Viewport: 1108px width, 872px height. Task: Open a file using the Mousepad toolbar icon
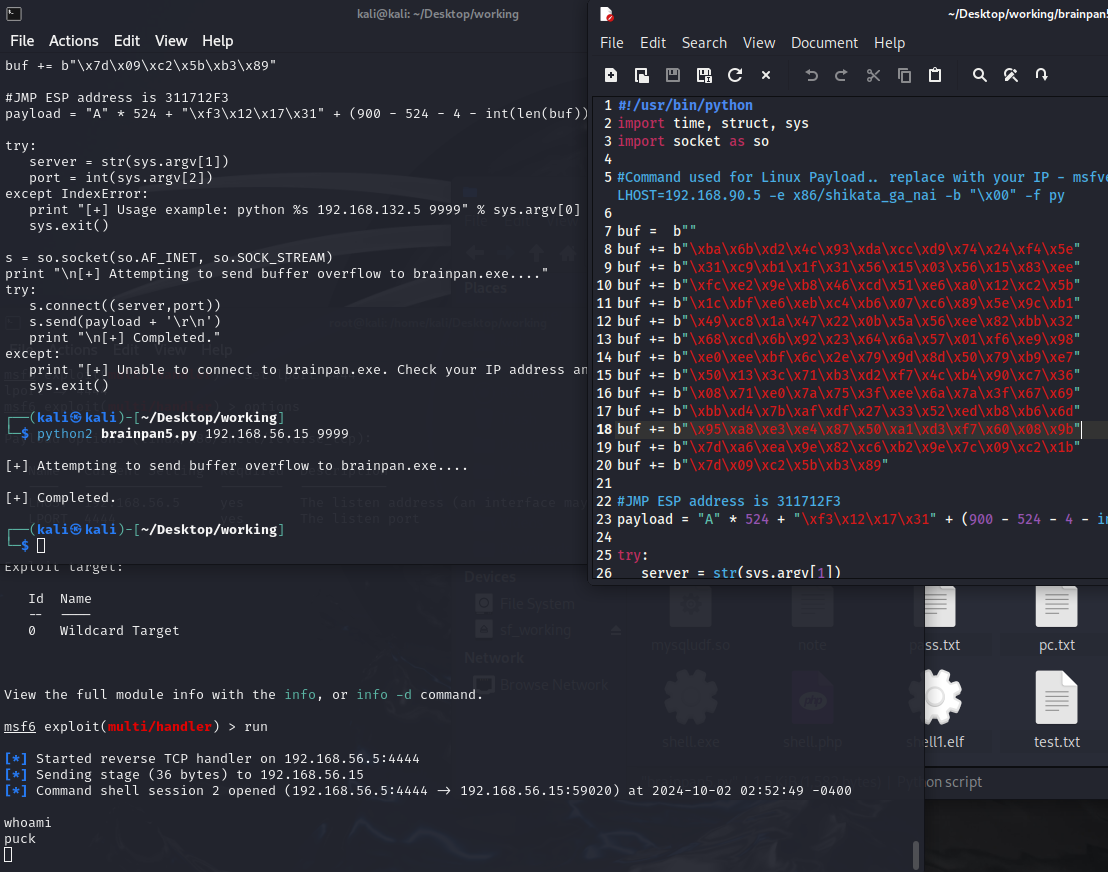pyautogui.click(x=642, y=75)
